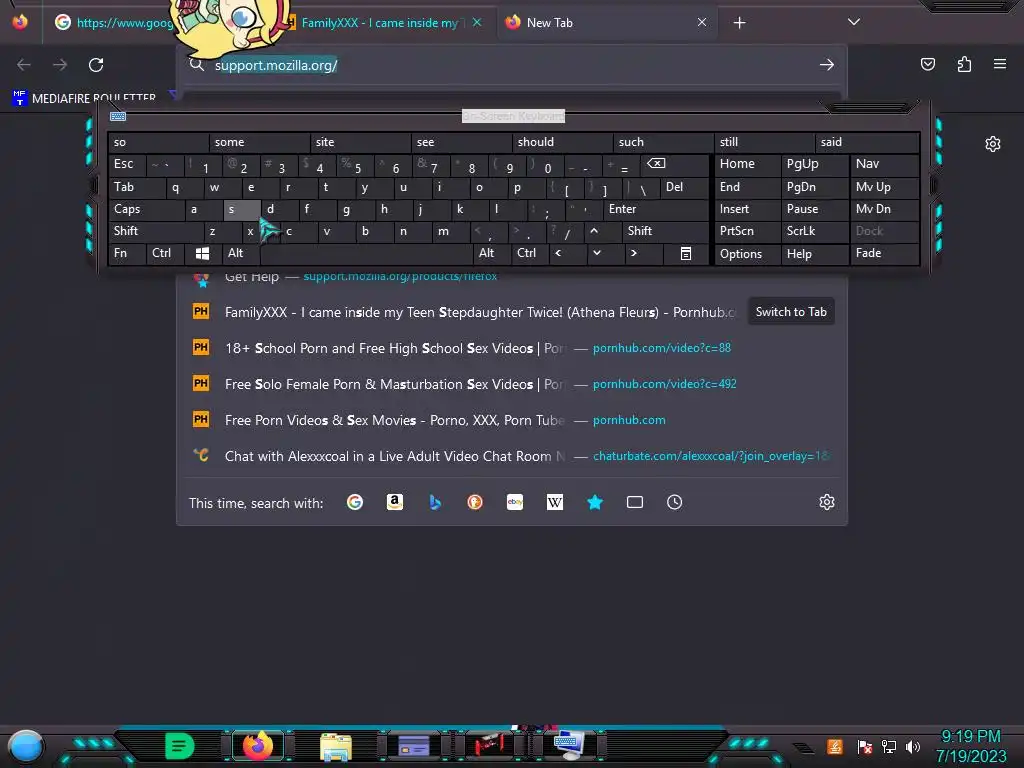Image resolution: width=1024 pixels, height=768 pixels.
Task: Search this time with Amazon icon
Action: coord(394,502)
